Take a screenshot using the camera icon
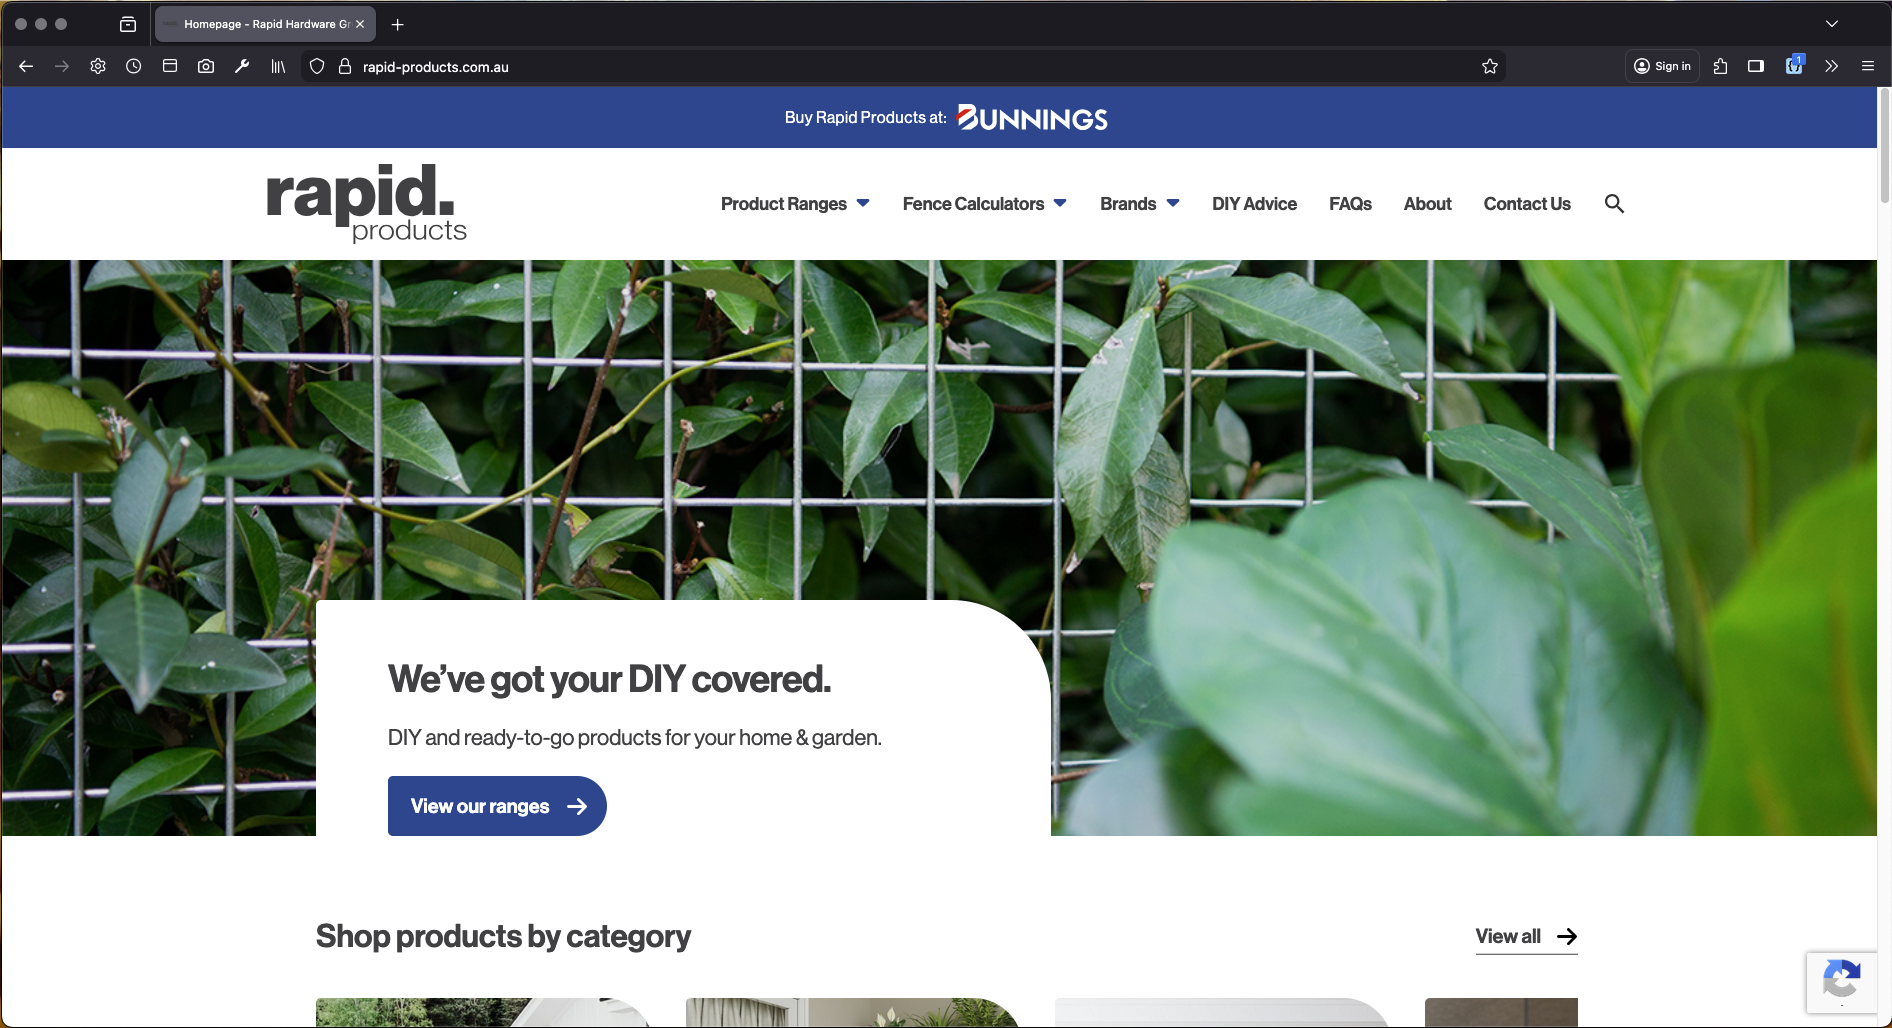The width and height of the screenshot is (1892, 1028). [206, 67]
